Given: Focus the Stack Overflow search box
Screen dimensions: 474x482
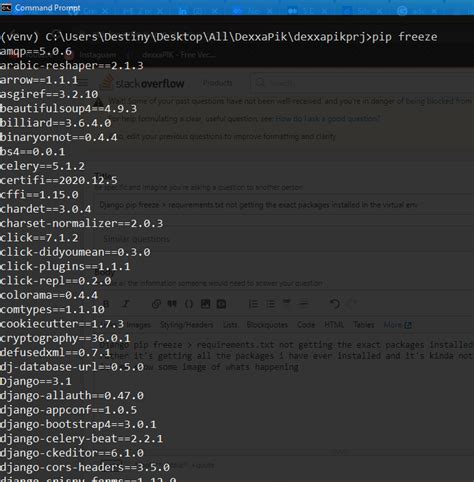Looking at the screenshot, I should pos(362,83).
